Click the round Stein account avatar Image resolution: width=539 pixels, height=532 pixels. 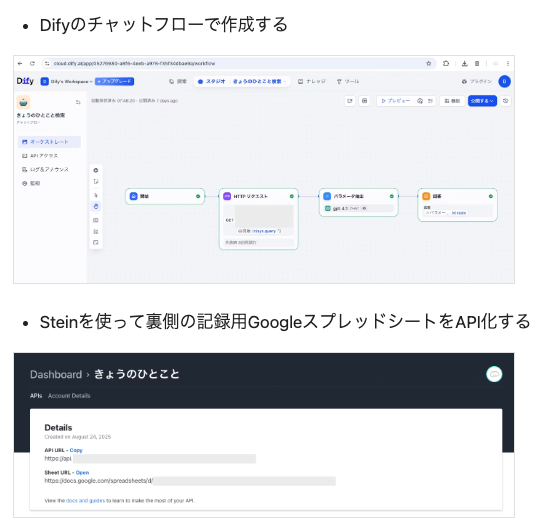coord(494,374)
